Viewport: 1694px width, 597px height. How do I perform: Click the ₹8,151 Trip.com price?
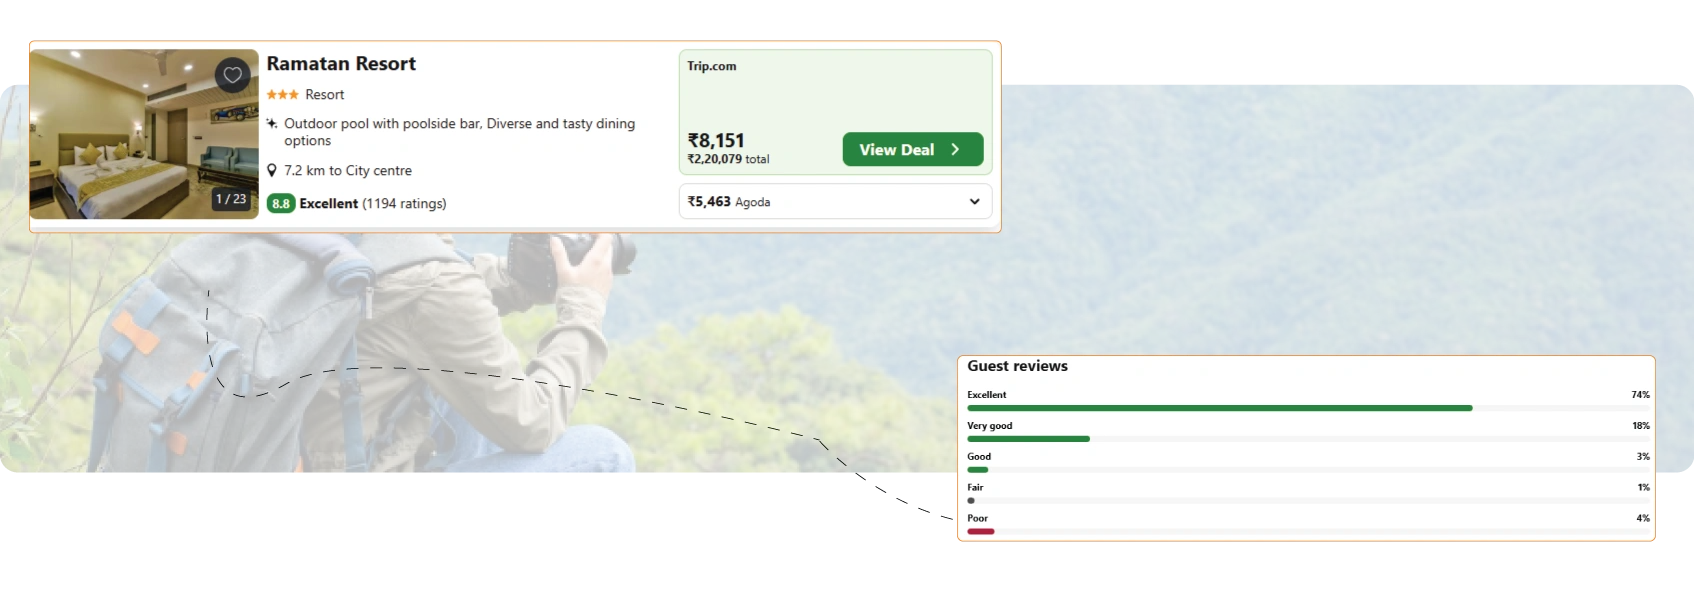tap(716, 141)
